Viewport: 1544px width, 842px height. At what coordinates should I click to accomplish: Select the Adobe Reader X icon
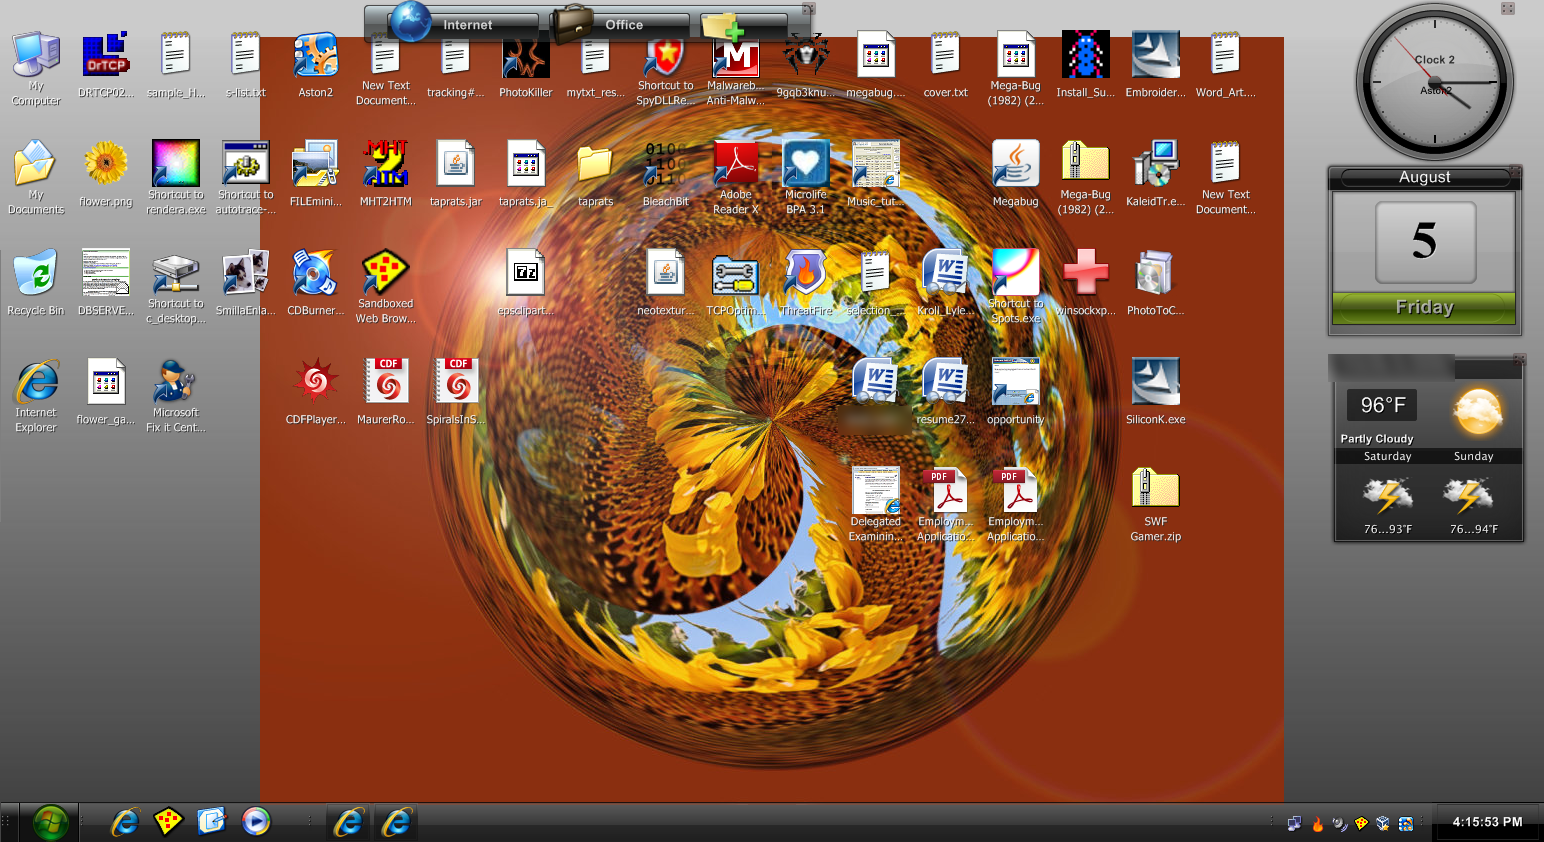click(736, 177)
